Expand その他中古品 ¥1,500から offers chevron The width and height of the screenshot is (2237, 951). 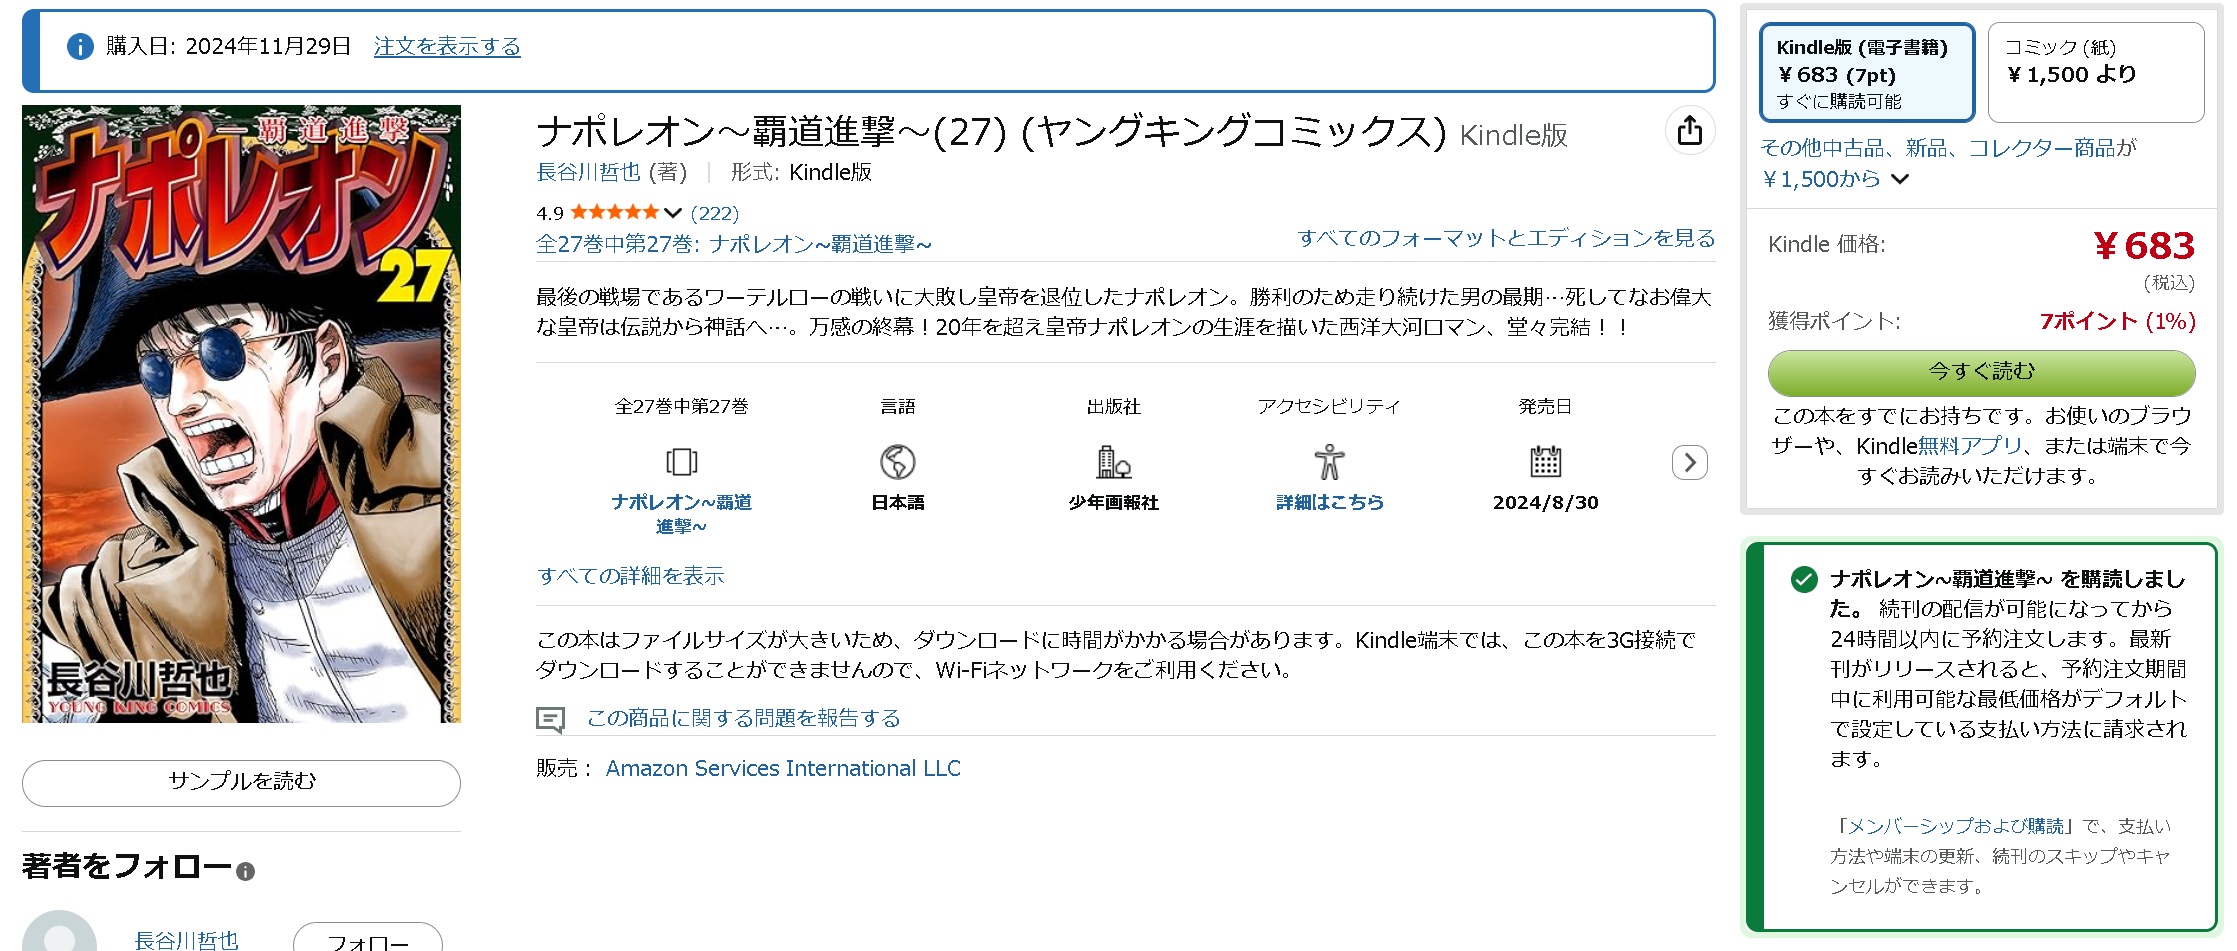pos(1900,179)
